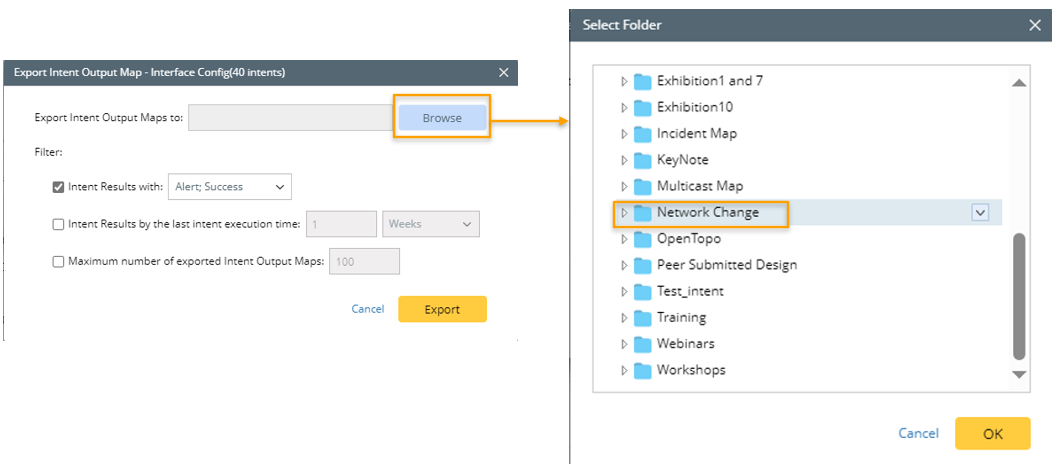Click the Multicast Map folder icon

(643, 186)
